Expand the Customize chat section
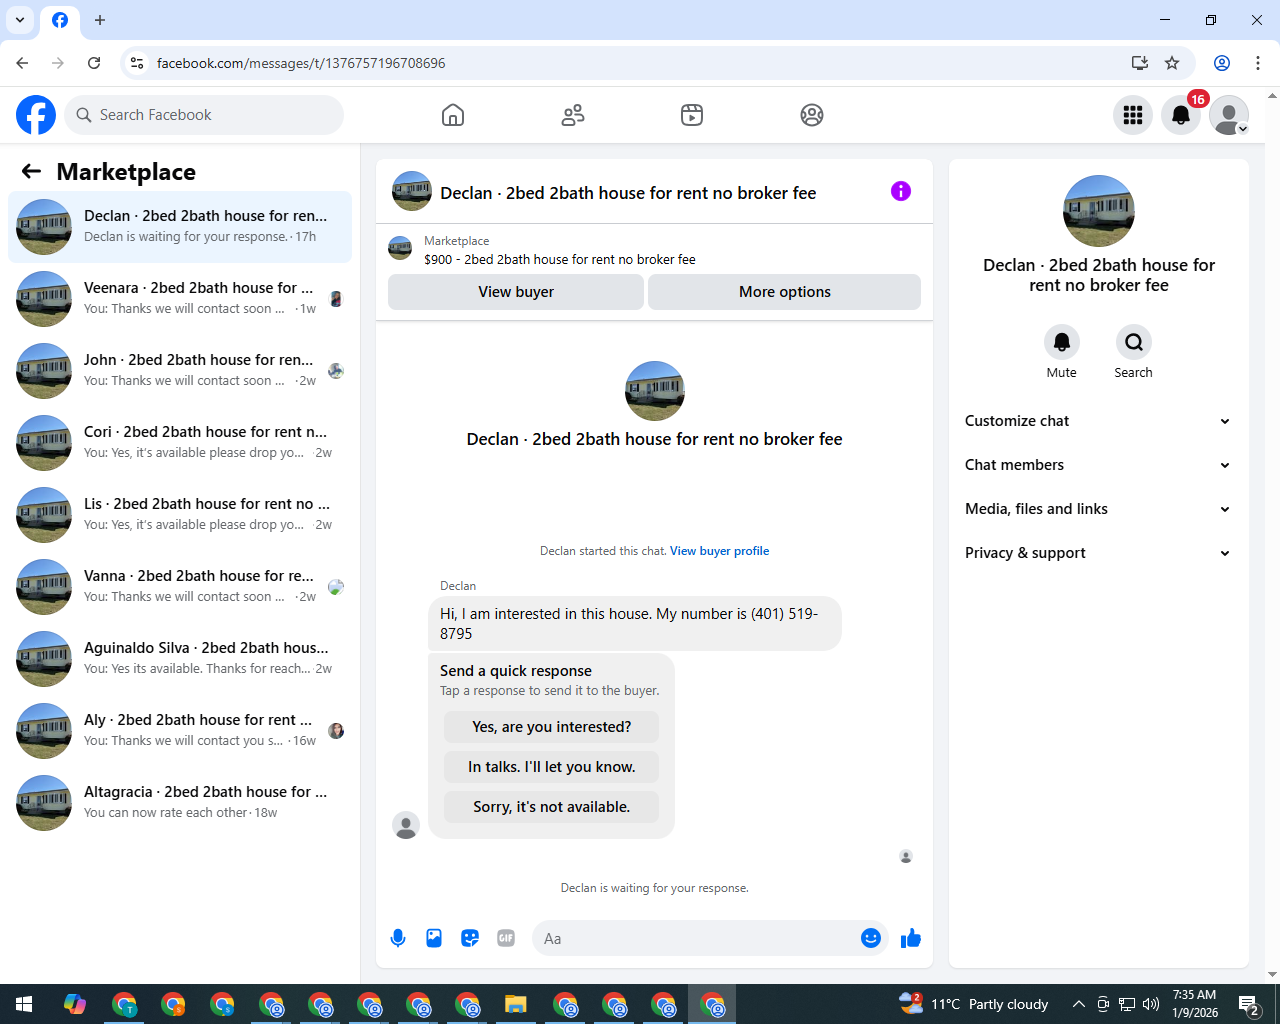This screenshot has height=1024, width=1280. tap(1099, 421)
